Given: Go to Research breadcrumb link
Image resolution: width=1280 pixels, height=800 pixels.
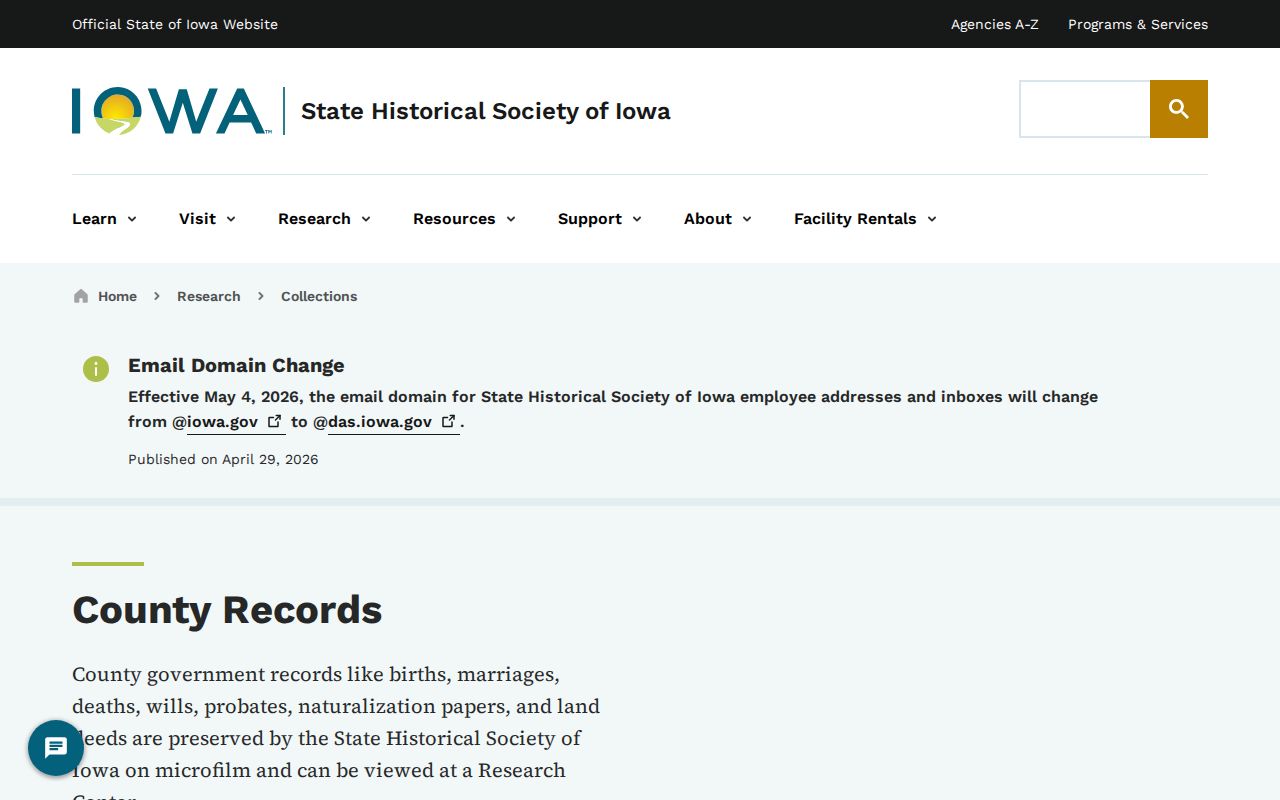Looking at the screenshot, I should tap(208, 296).
